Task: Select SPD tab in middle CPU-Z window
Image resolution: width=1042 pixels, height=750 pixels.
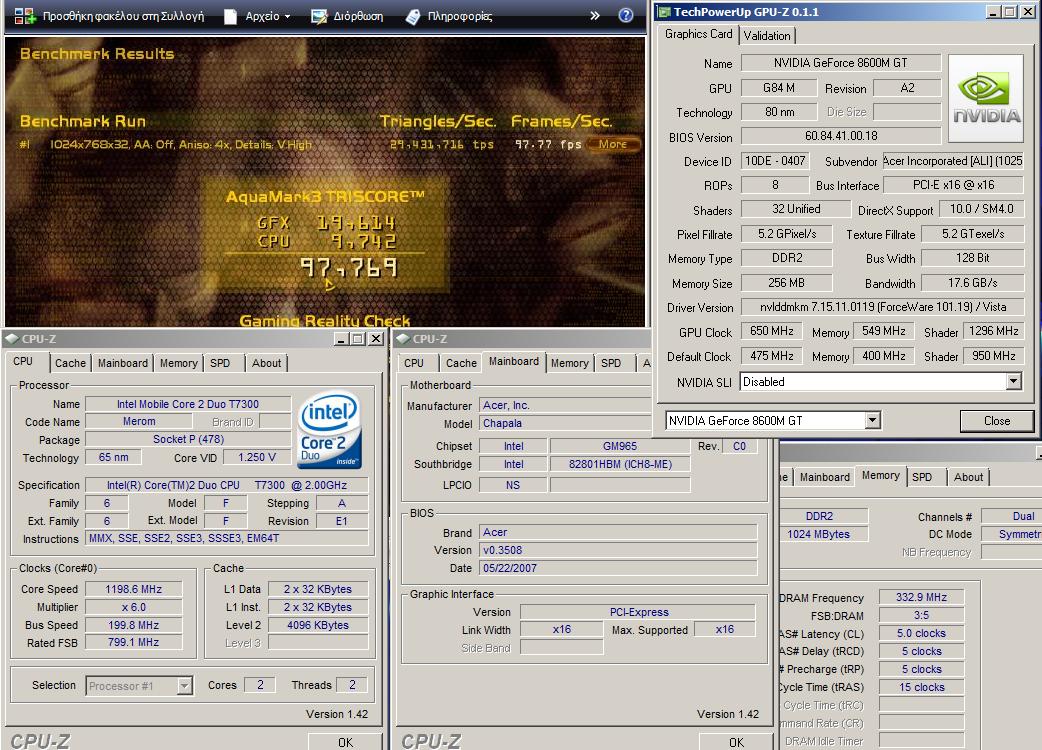Action: coord(611,363)
